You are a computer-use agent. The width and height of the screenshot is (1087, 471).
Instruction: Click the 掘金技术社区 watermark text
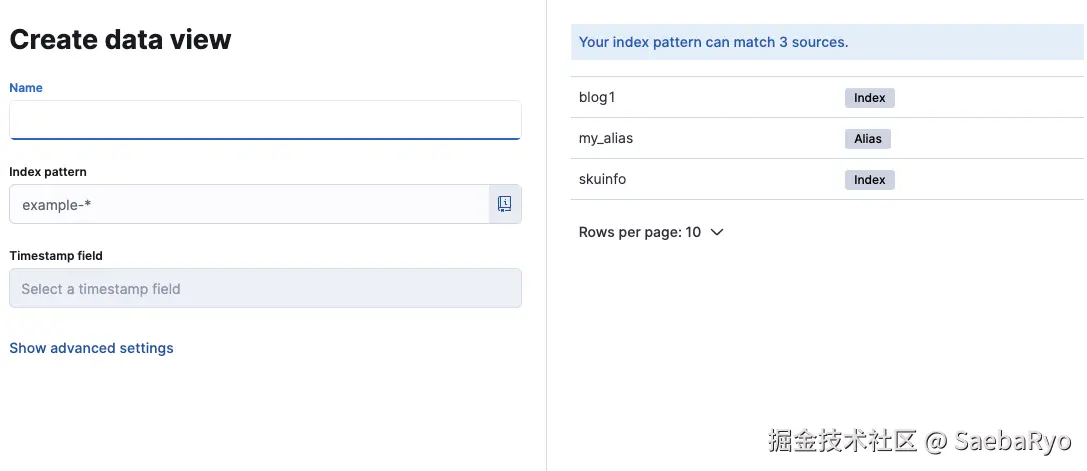tap(842, 440)
